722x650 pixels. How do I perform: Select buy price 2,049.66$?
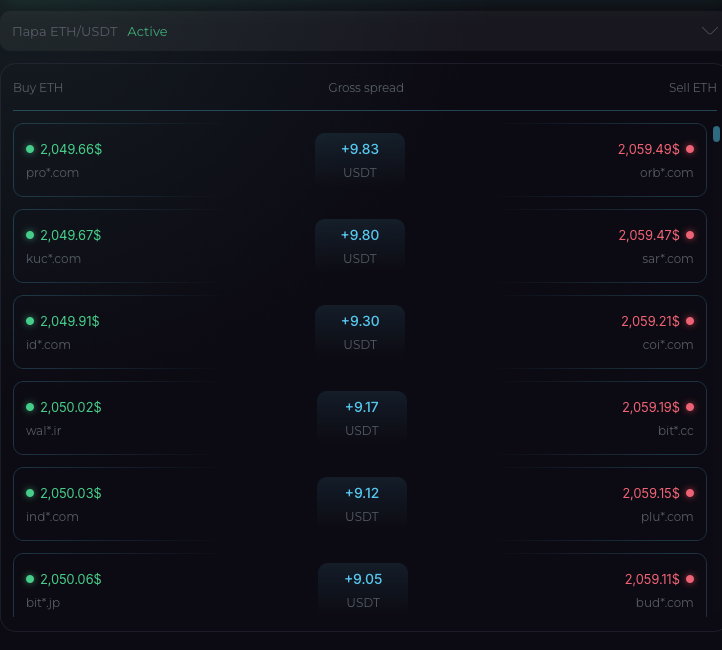tap(71, 149)
